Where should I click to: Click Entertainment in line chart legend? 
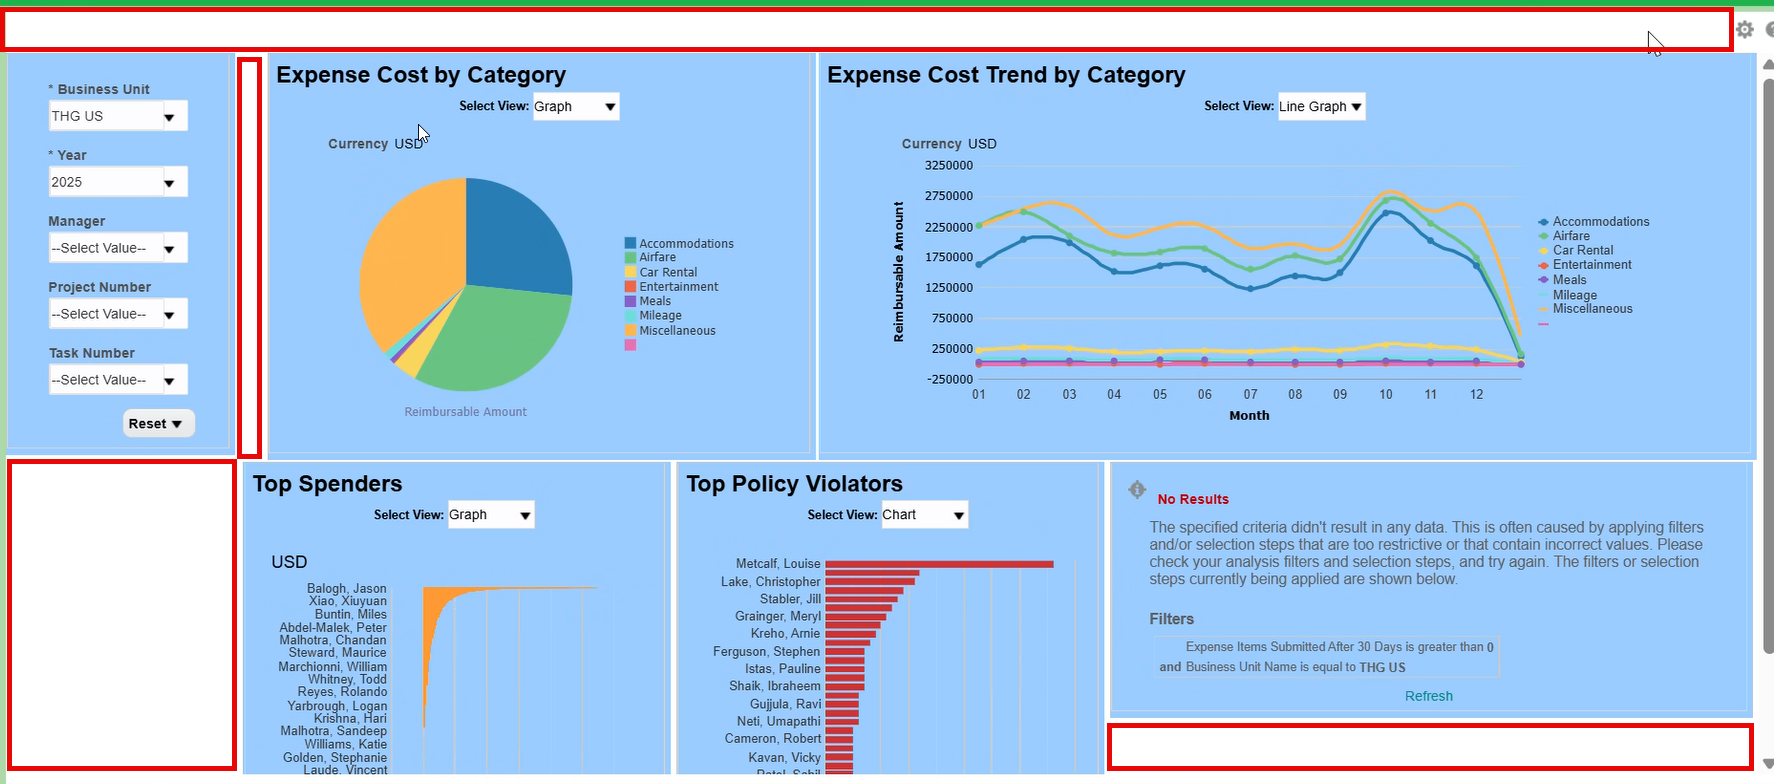(x=1592, y=265)
